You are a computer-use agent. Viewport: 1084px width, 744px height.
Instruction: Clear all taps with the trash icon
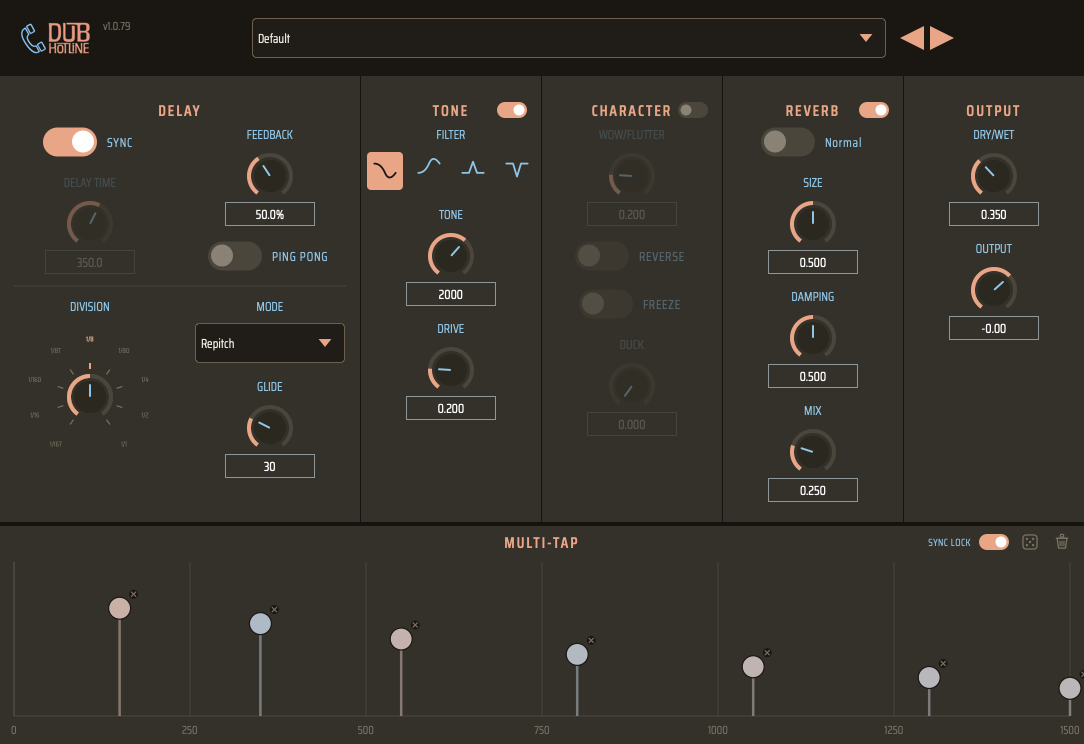[1063, 541]
